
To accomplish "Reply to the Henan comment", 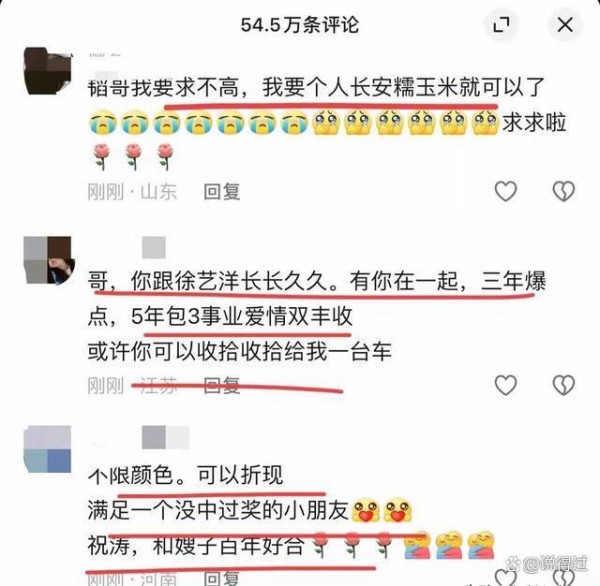I will point(222,578).
